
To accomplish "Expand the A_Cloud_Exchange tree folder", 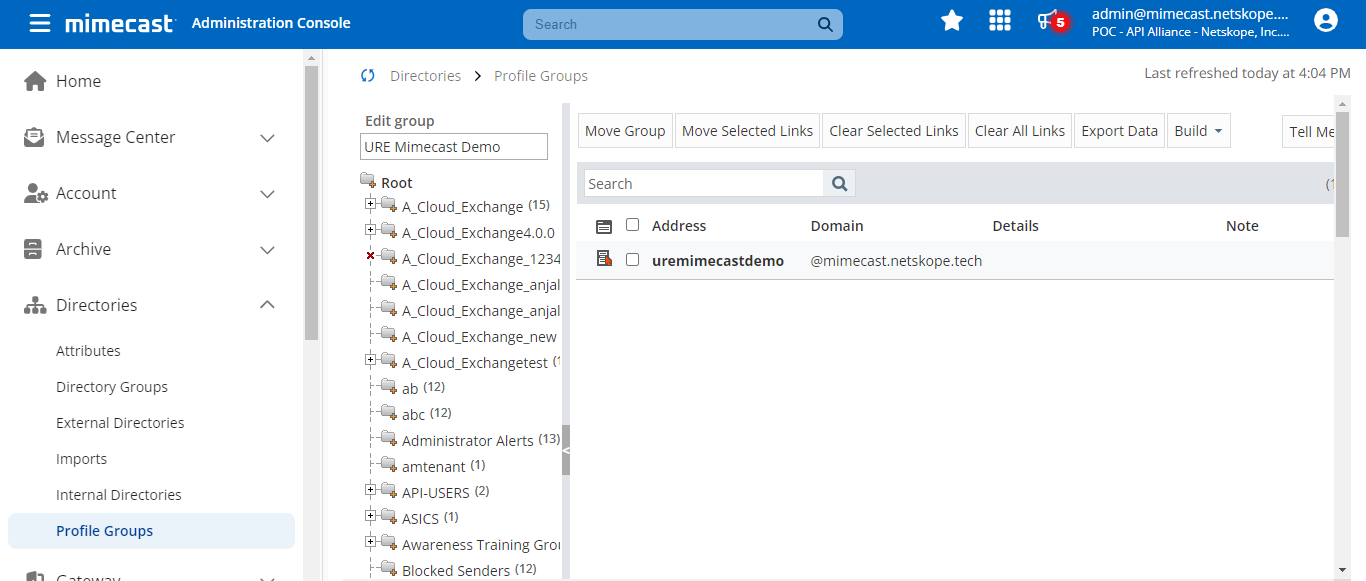I will pyautogui.click(x=371, y=204).
